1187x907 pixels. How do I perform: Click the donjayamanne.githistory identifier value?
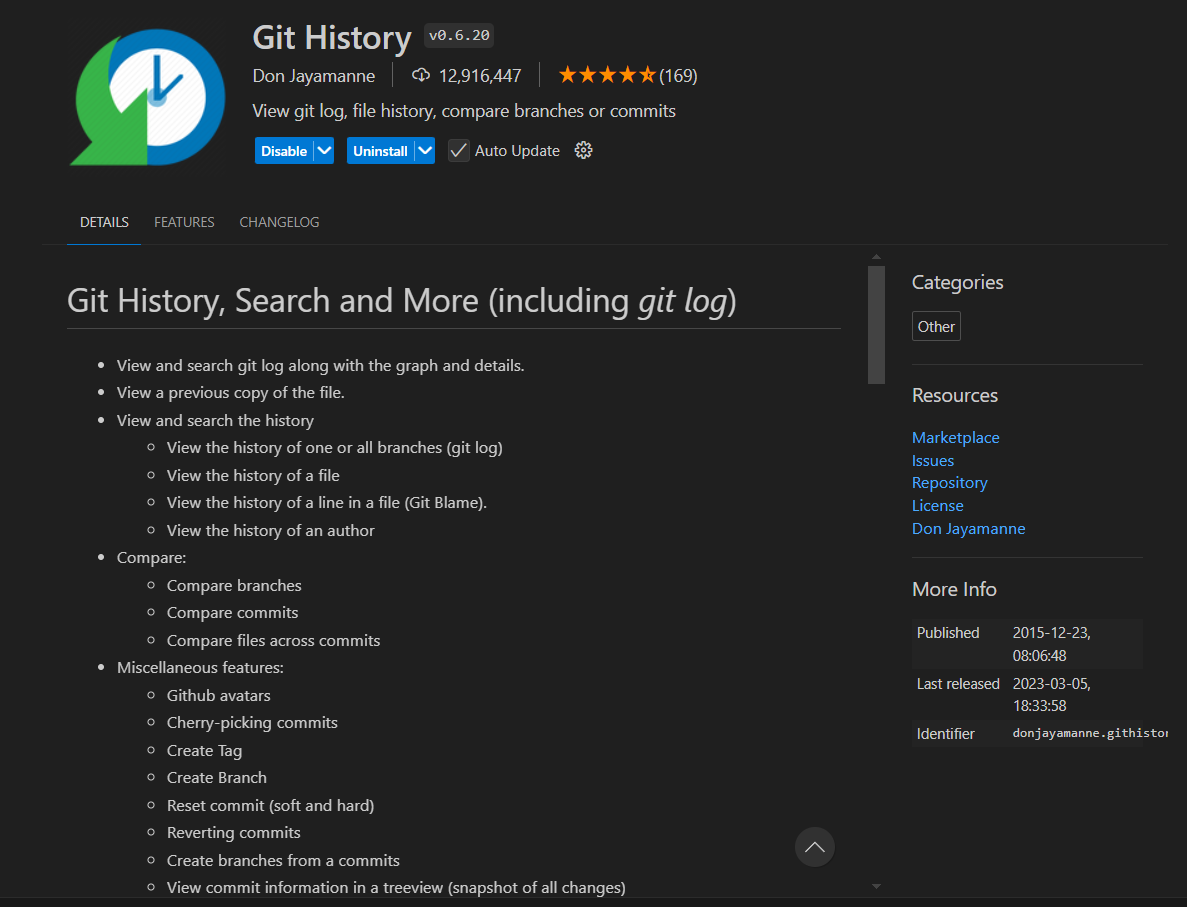point(1090,733)
